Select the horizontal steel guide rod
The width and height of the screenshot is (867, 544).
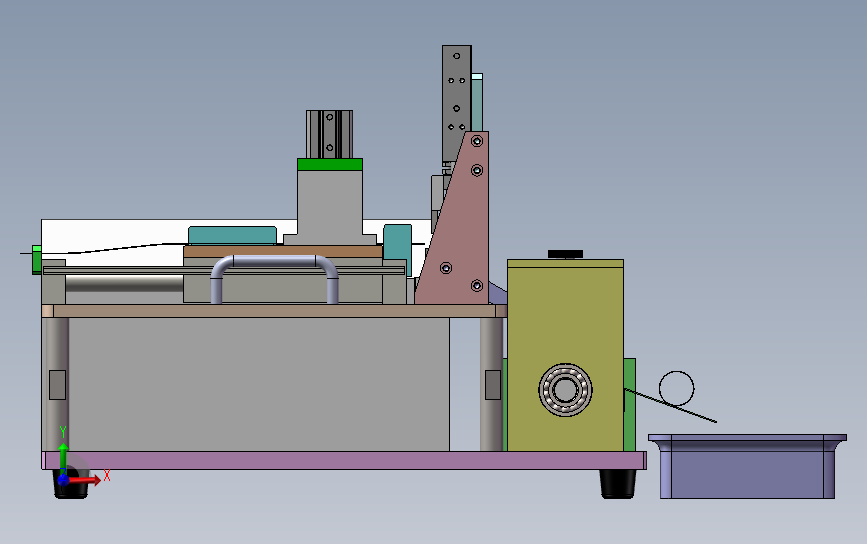124,284
